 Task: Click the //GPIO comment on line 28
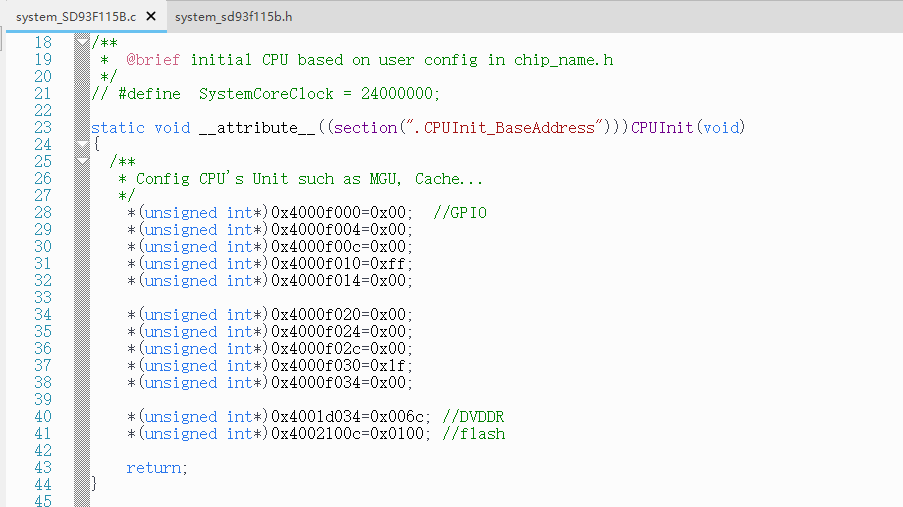(x=460, y=213)
